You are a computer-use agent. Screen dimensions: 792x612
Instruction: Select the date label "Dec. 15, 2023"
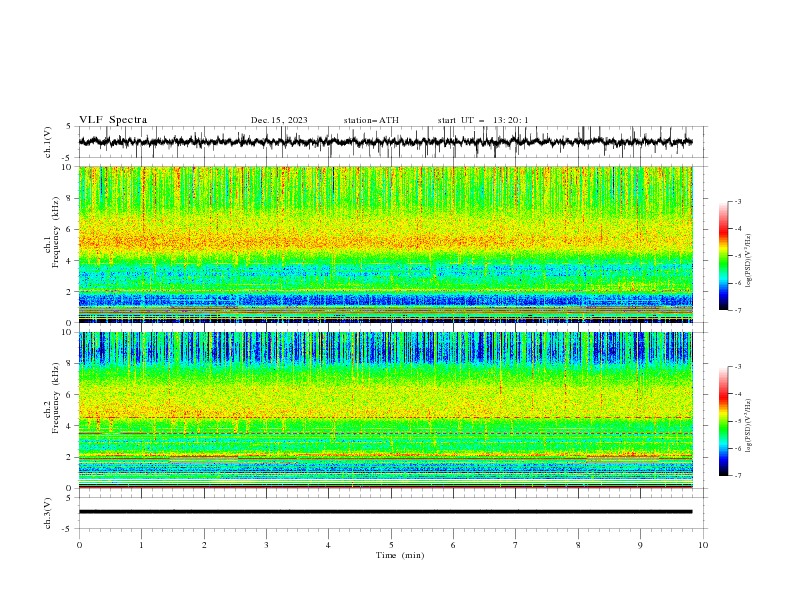click(279, 120)
